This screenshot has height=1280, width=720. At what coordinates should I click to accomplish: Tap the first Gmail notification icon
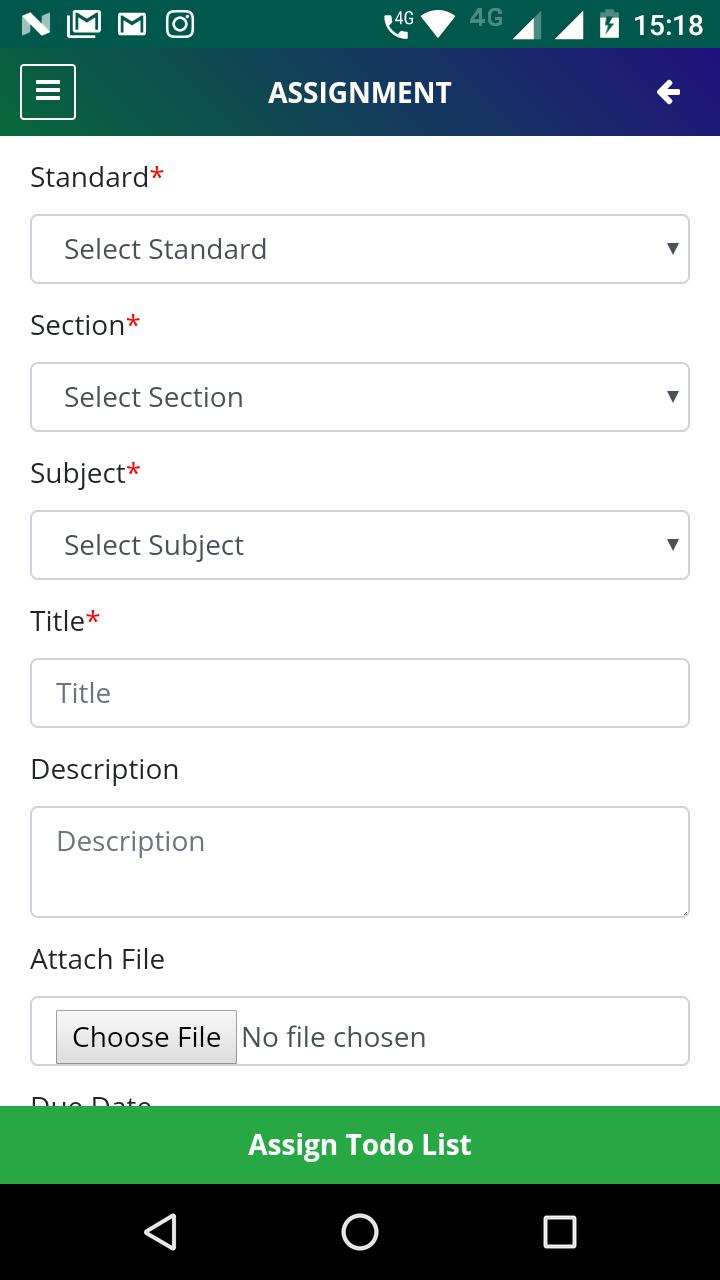(x=84, y=23)
